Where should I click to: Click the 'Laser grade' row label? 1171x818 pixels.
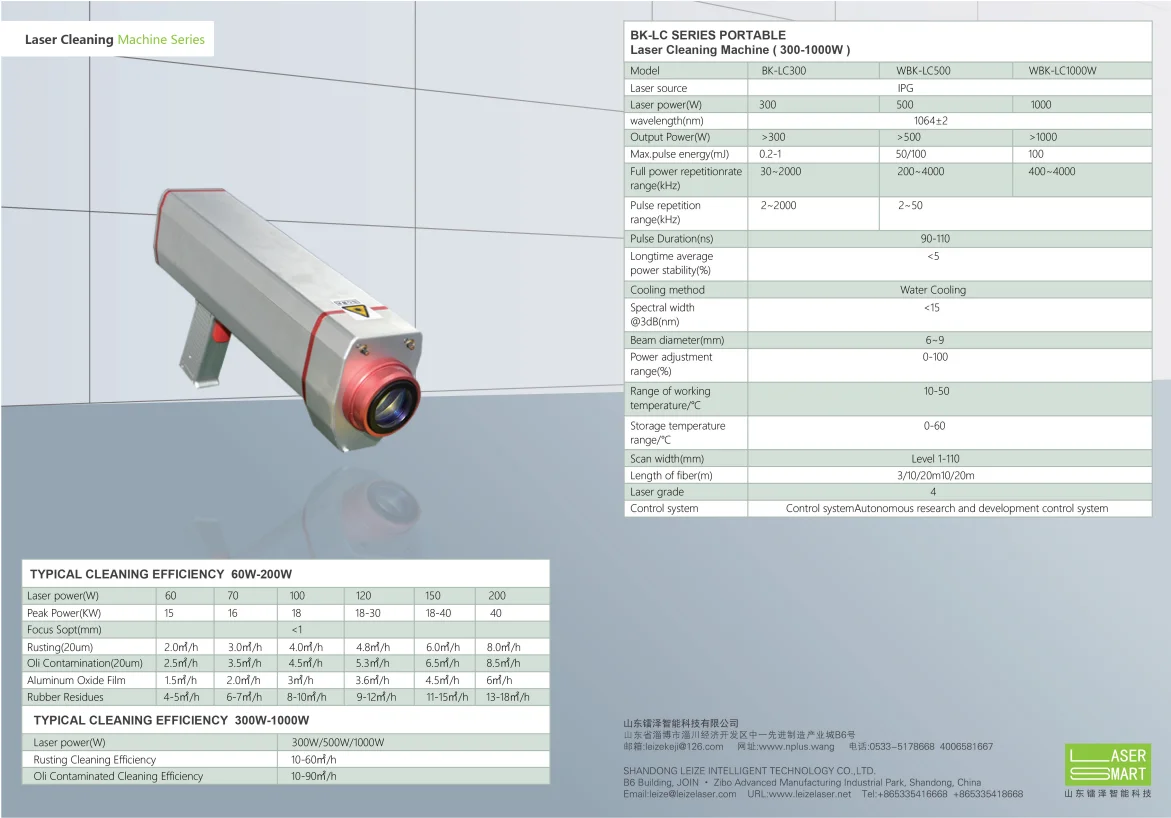656,492
